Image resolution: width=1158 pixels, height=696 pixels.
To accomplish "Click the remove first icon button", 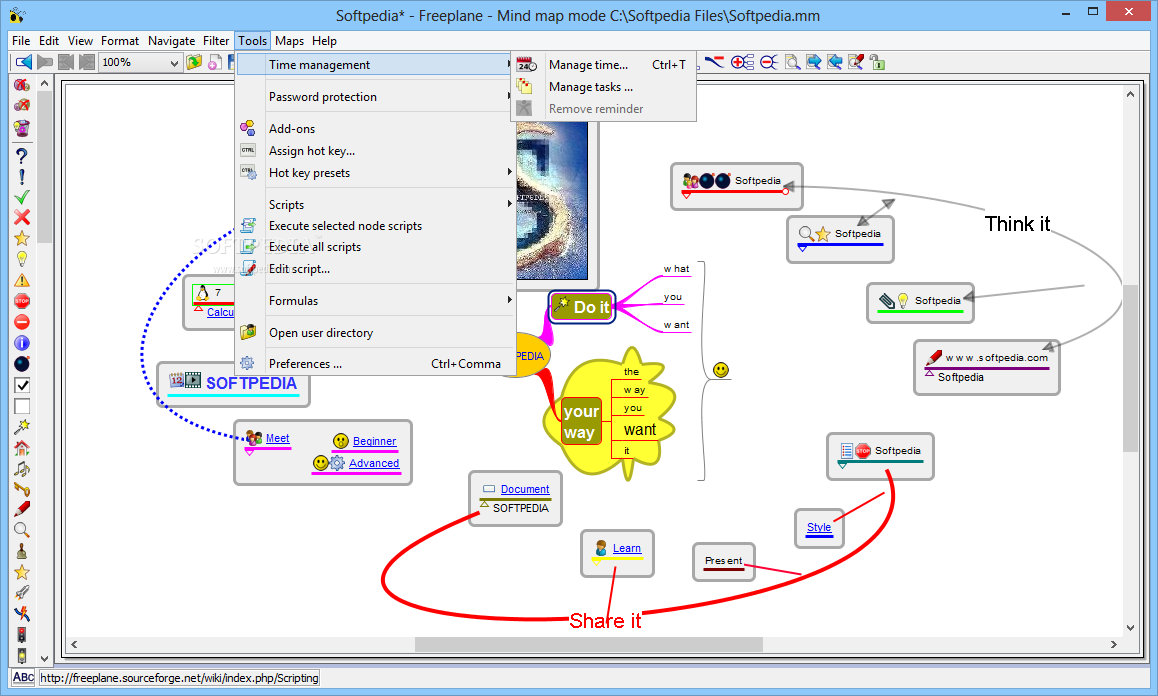I will coord(22,85).
